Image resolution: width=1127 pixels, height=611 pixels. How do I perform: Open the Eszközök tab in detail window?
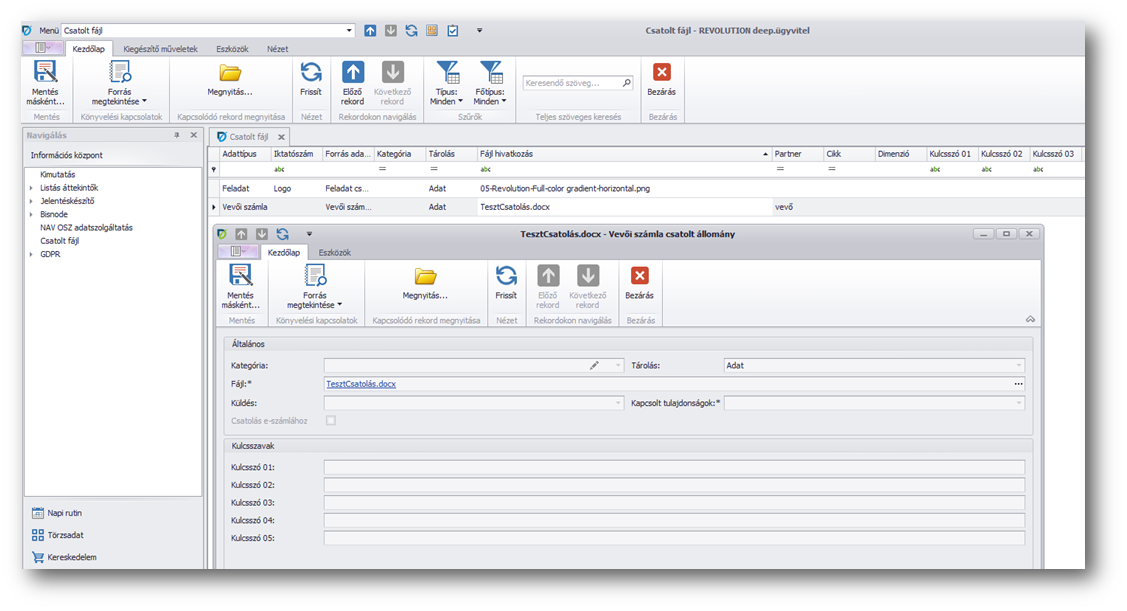coord(335,253)
